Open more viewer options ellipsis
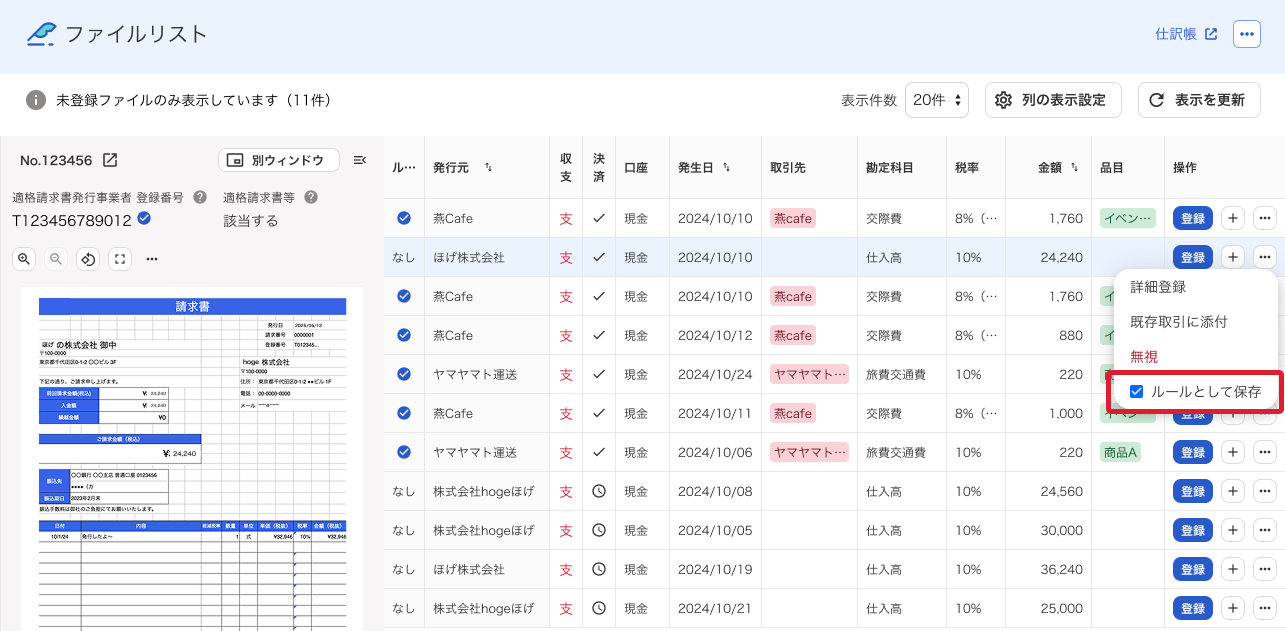The height and width of the screenshot is (631, 1285). point(152,259)
